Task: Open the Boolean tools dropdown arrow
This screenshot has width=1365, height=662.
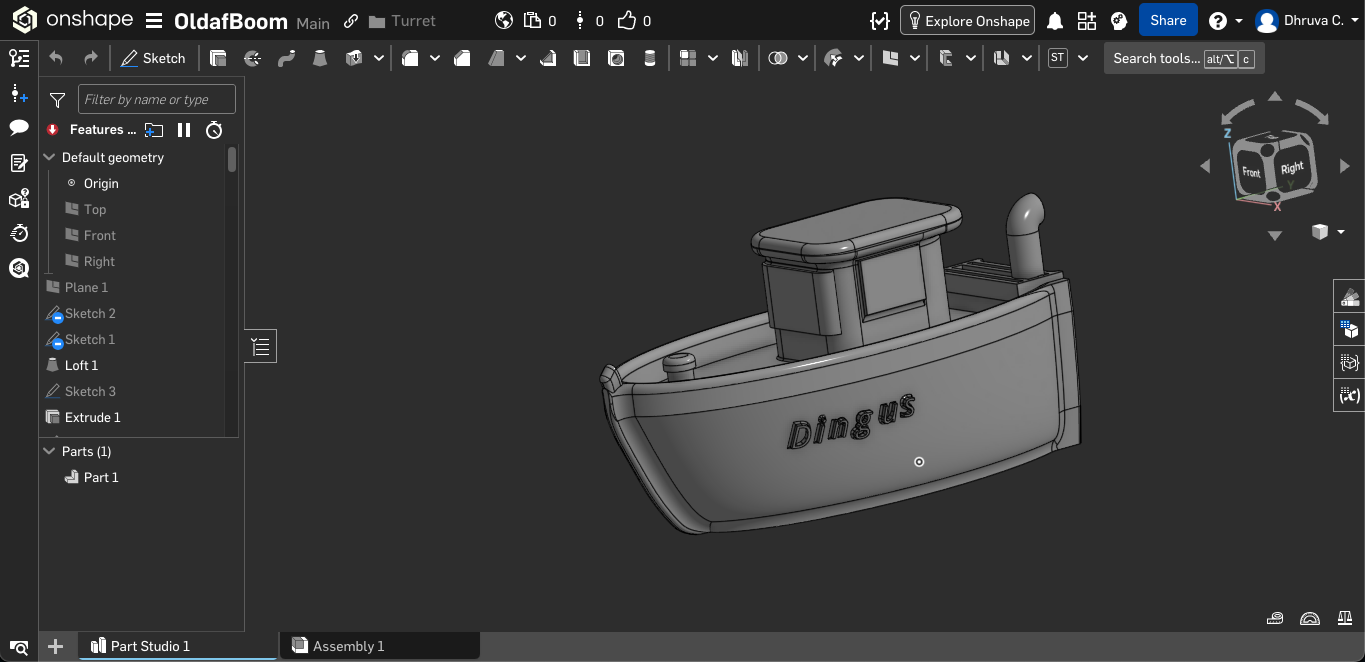Action: point(803,58)
